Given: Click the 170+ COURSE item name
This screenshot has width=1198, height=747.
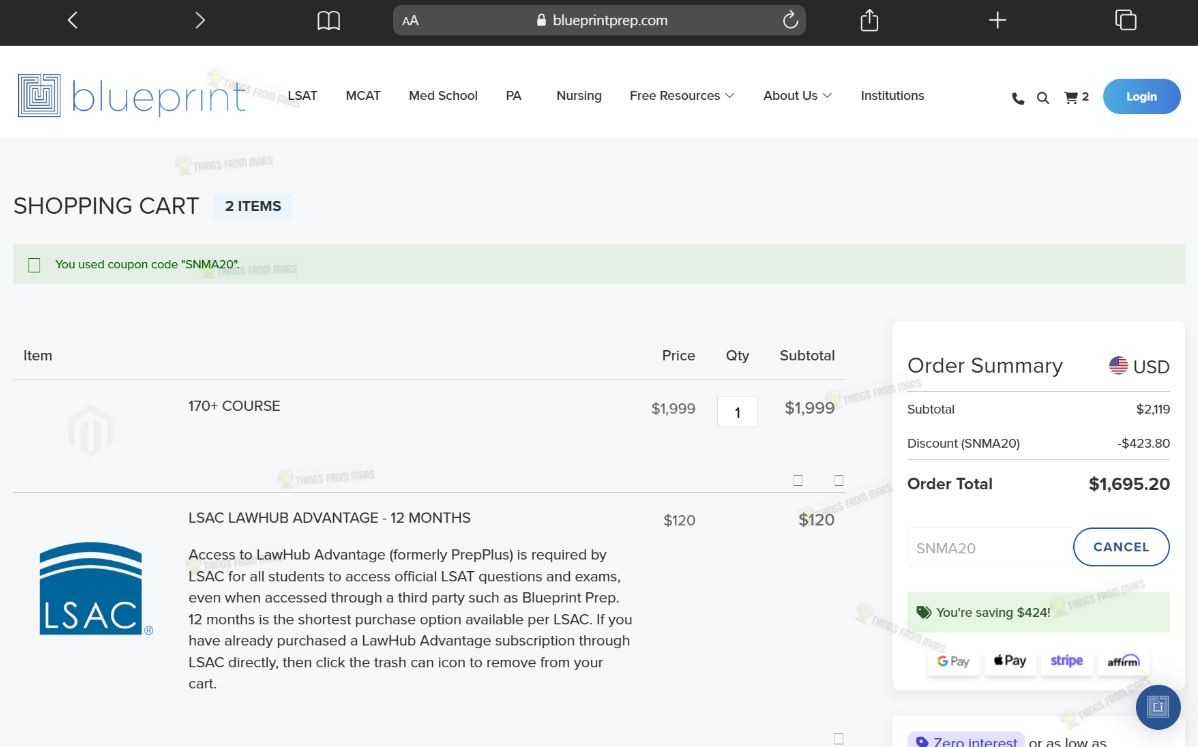Looking at the screenshot, I should [x=235, y=406].
